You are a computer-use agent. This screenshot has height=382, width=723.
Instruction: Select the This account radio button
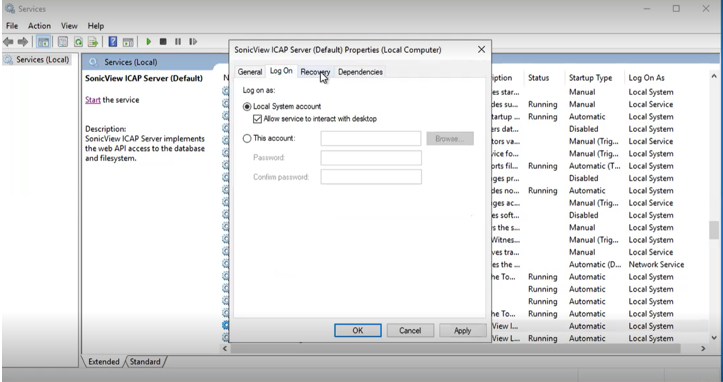tap(247, 138)
